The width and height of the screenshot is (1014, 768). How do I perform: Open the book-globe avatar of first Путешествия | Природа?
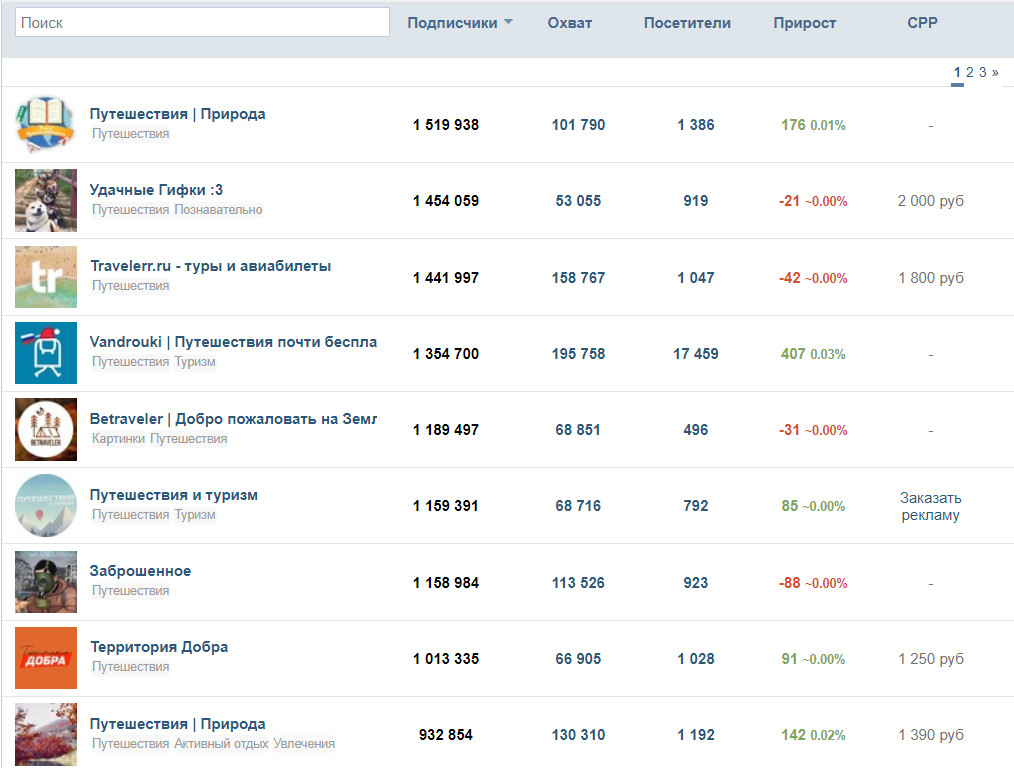pos(46,125)
